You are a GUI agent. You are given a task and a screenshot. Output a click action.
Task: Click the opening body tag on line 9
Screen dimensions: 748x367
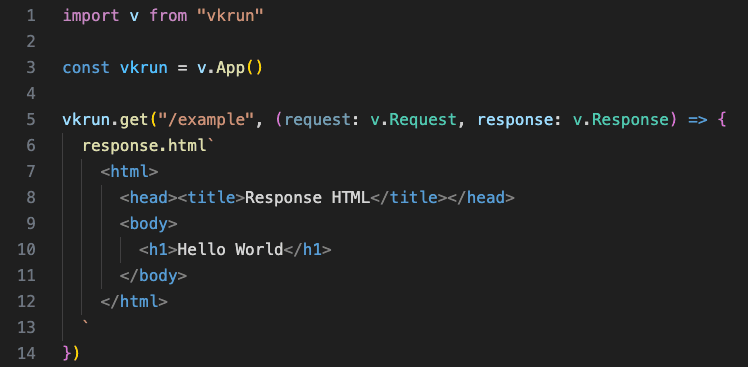(148, 223)
